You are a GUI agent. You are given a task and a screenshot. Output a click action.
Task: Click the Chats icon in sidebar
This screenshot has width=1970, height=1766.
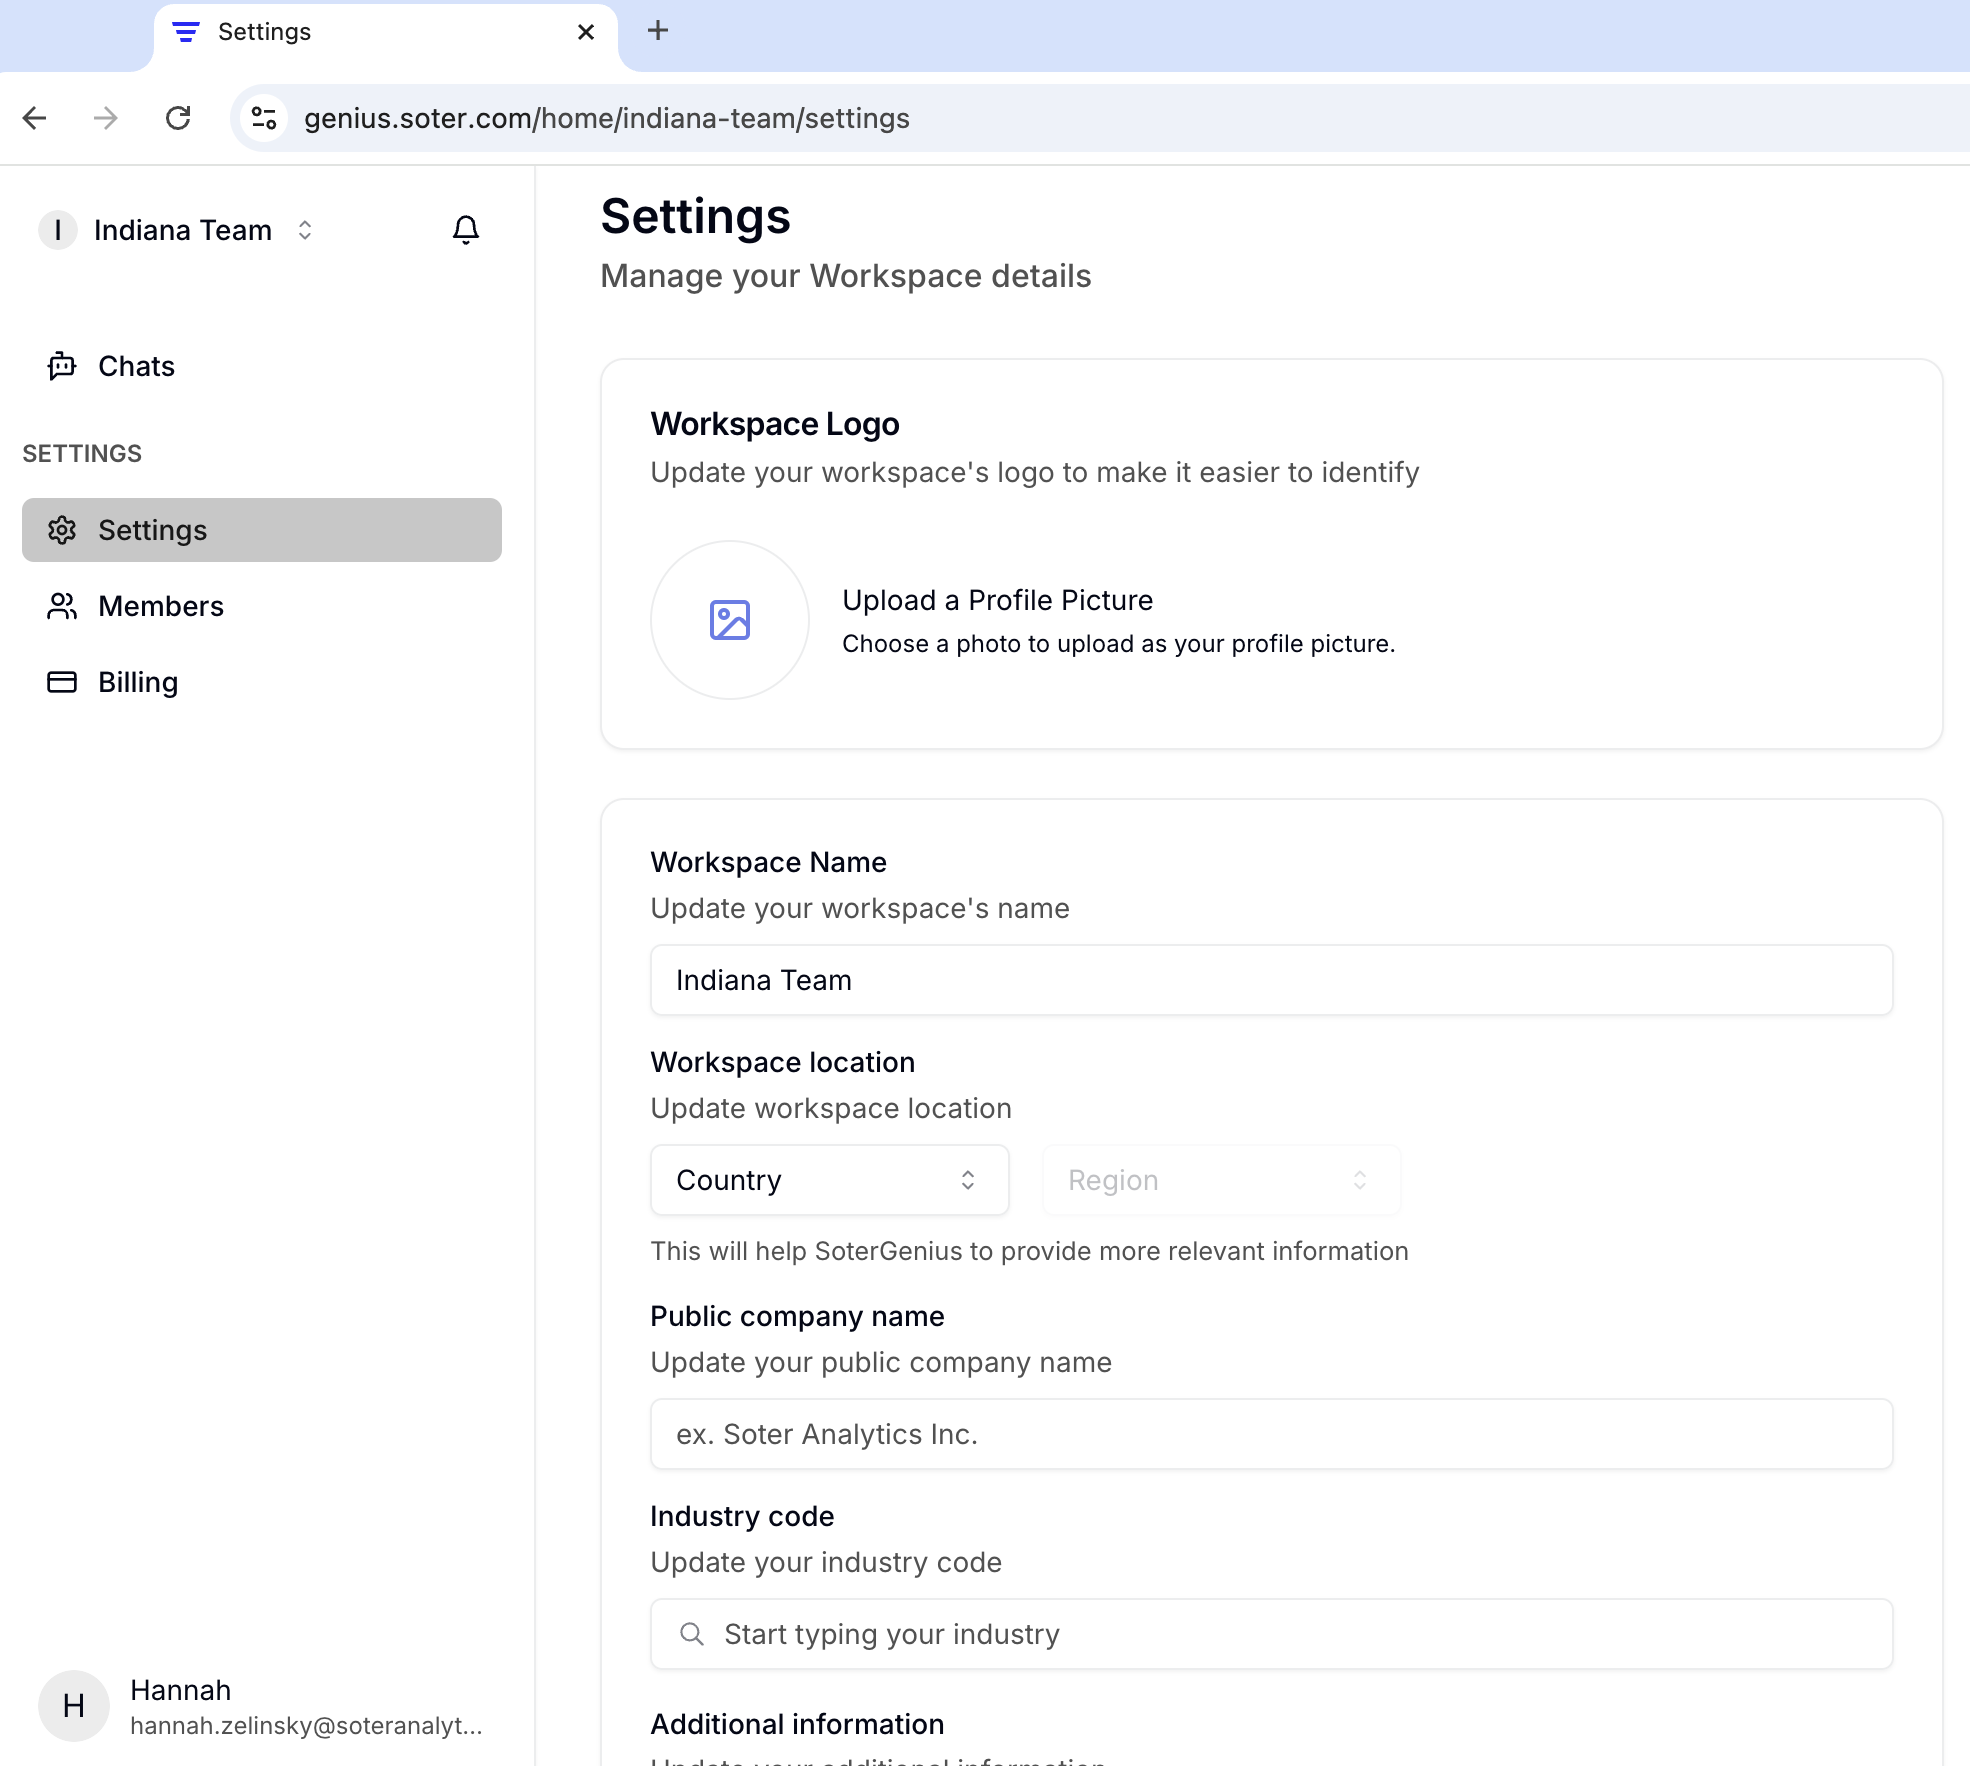coord(63,365)
